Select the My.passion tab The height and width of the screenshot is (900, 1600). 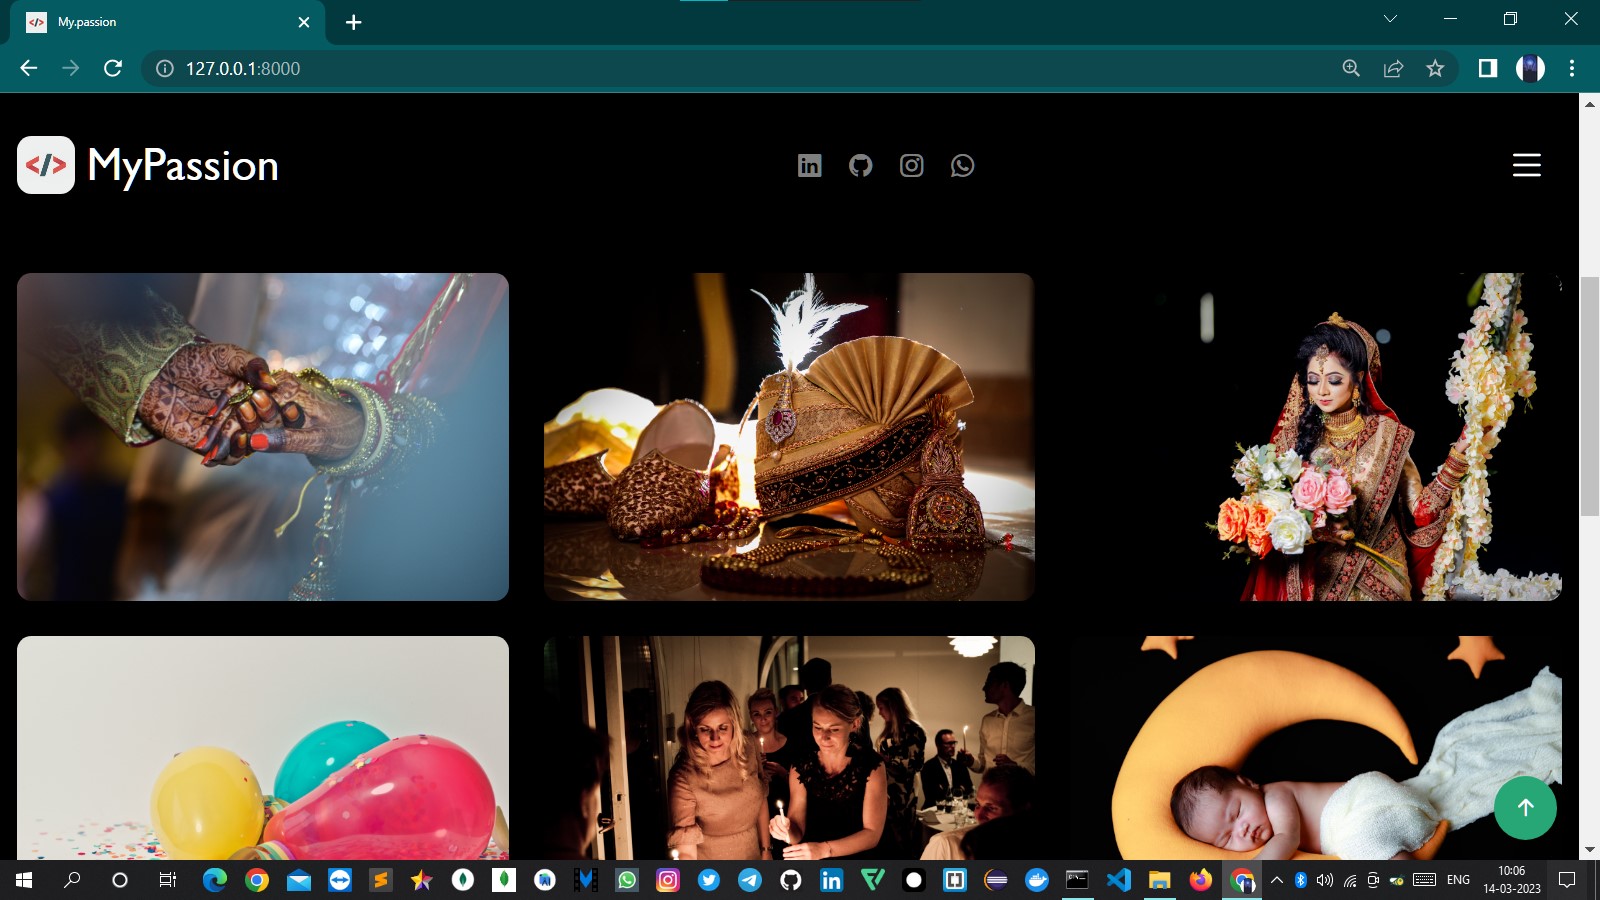point(168,22)
